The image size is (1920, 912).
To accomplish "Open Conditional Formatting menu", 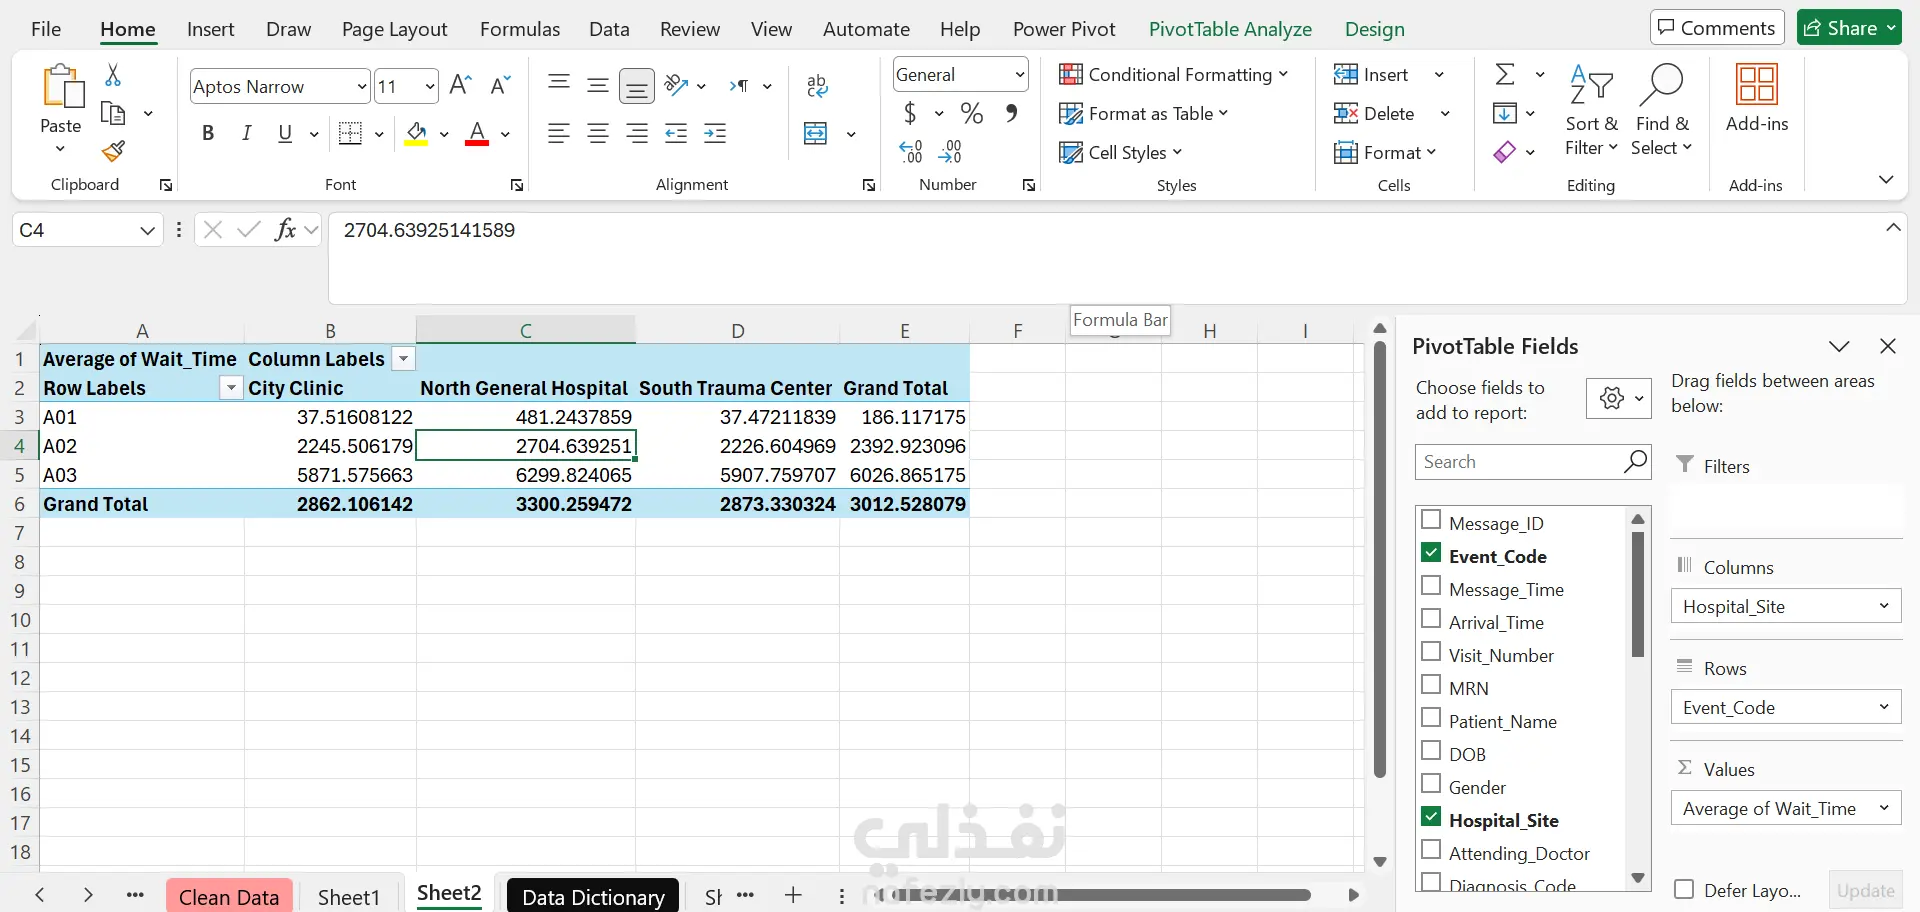I will pos(1174,75).
